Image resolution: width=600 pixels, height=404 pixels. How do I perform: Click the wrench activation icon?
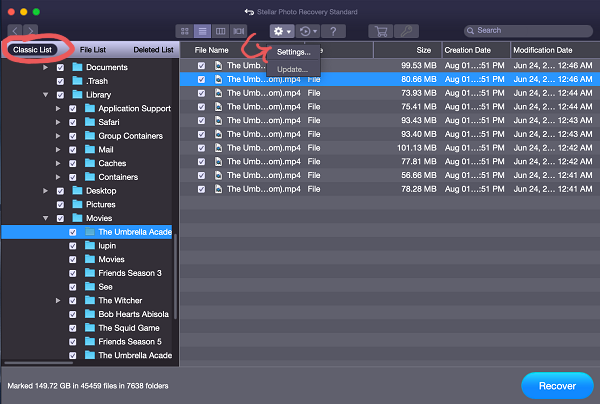tap(406, 31)
